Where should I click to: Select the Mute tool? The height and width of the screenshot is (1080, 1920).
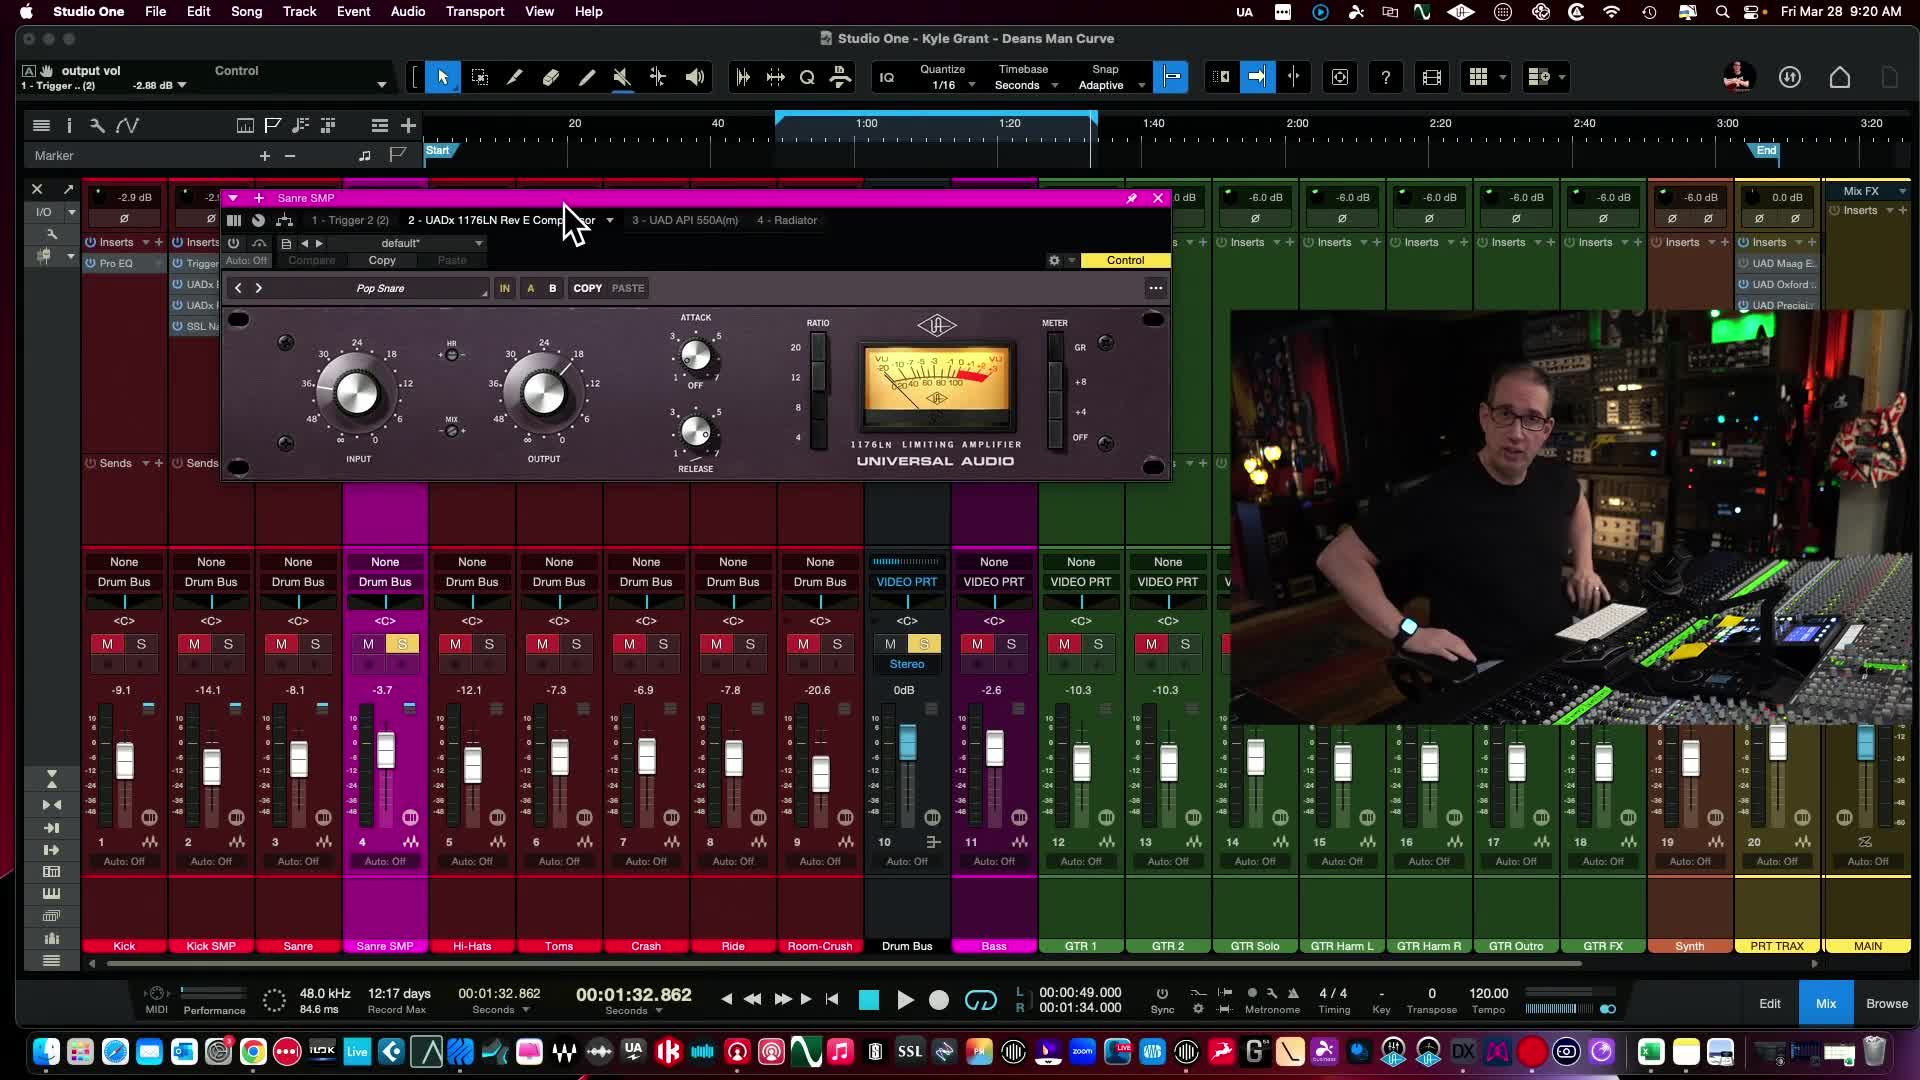(x=622, y=77)
